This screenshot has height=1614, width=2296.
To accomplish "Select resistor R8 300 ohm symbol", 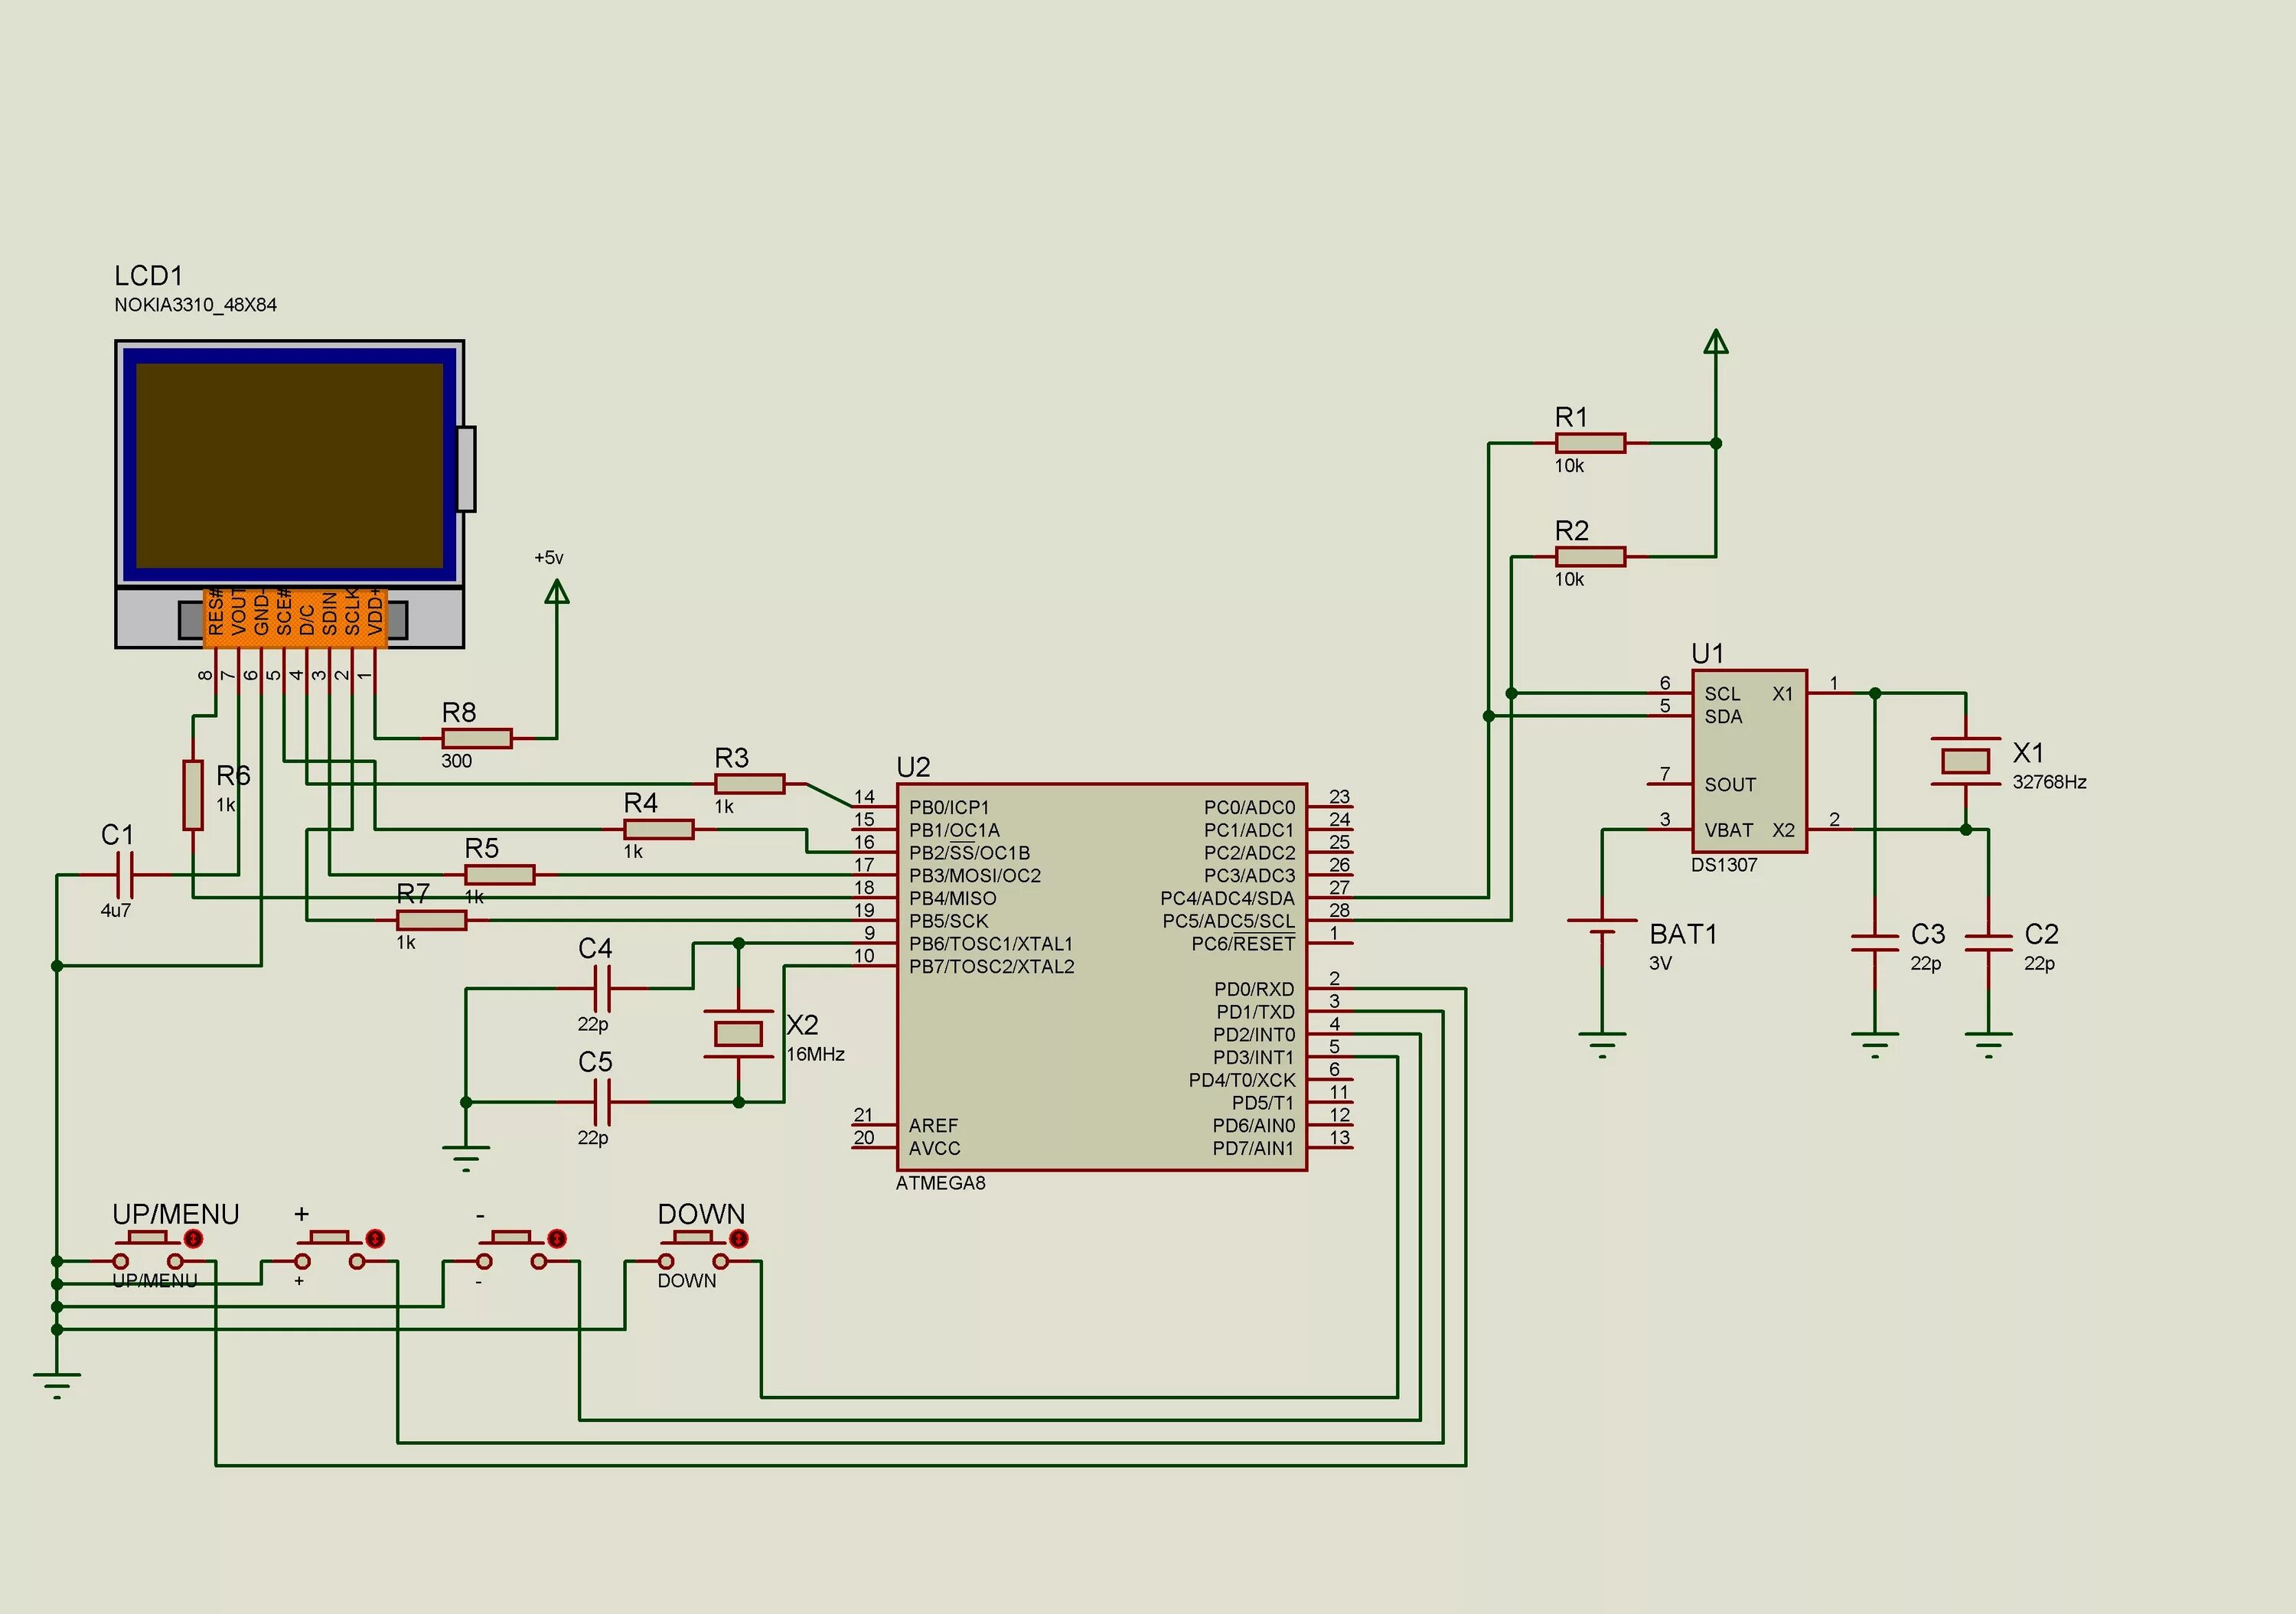I will click(477, 738).
